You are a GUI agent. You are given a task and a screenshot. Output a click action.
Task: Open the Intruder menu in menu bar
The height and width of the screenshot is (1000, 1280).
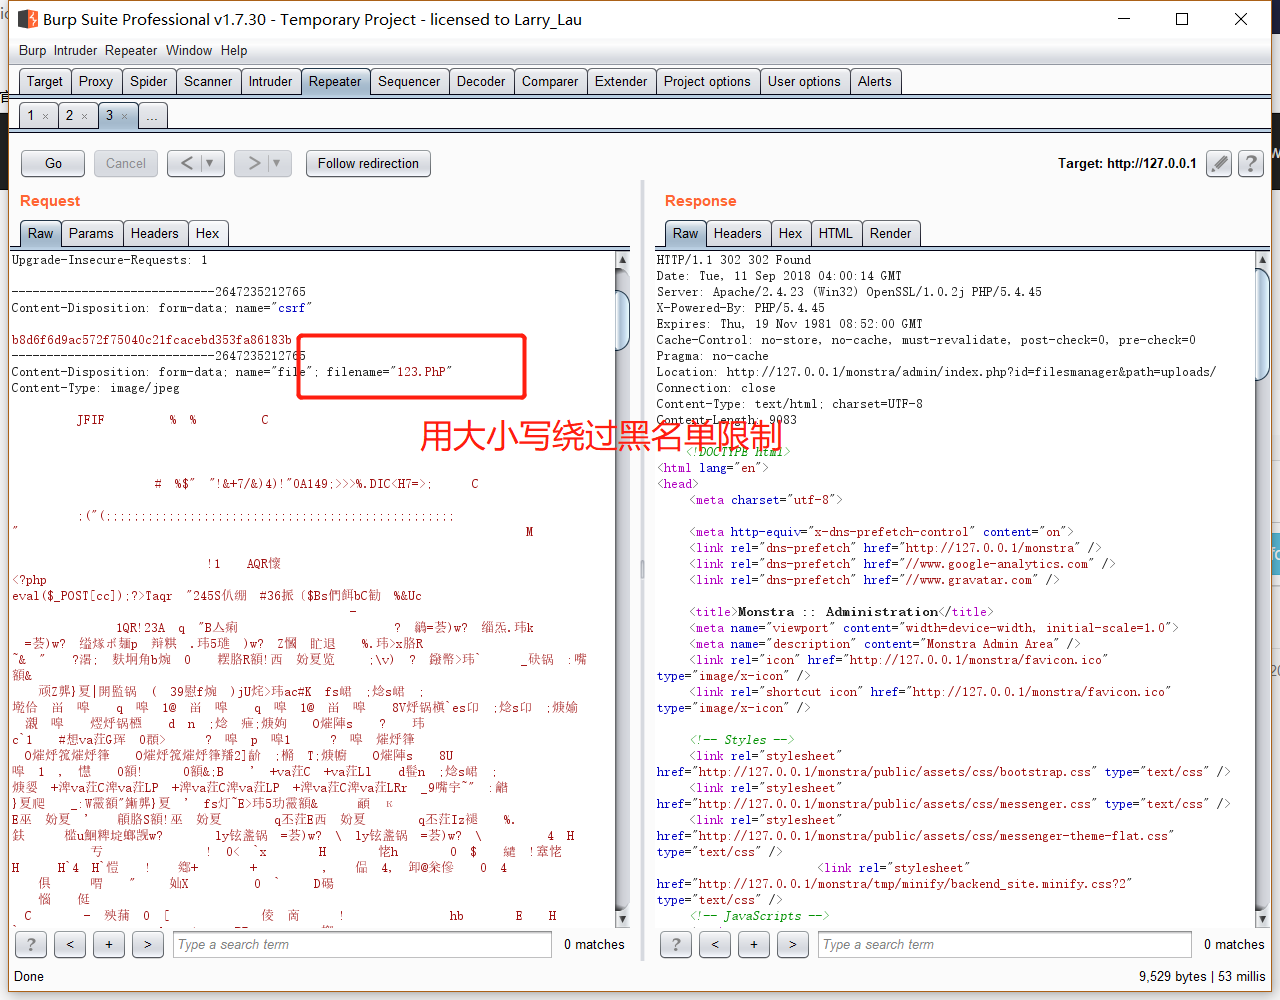click(76, 51)
